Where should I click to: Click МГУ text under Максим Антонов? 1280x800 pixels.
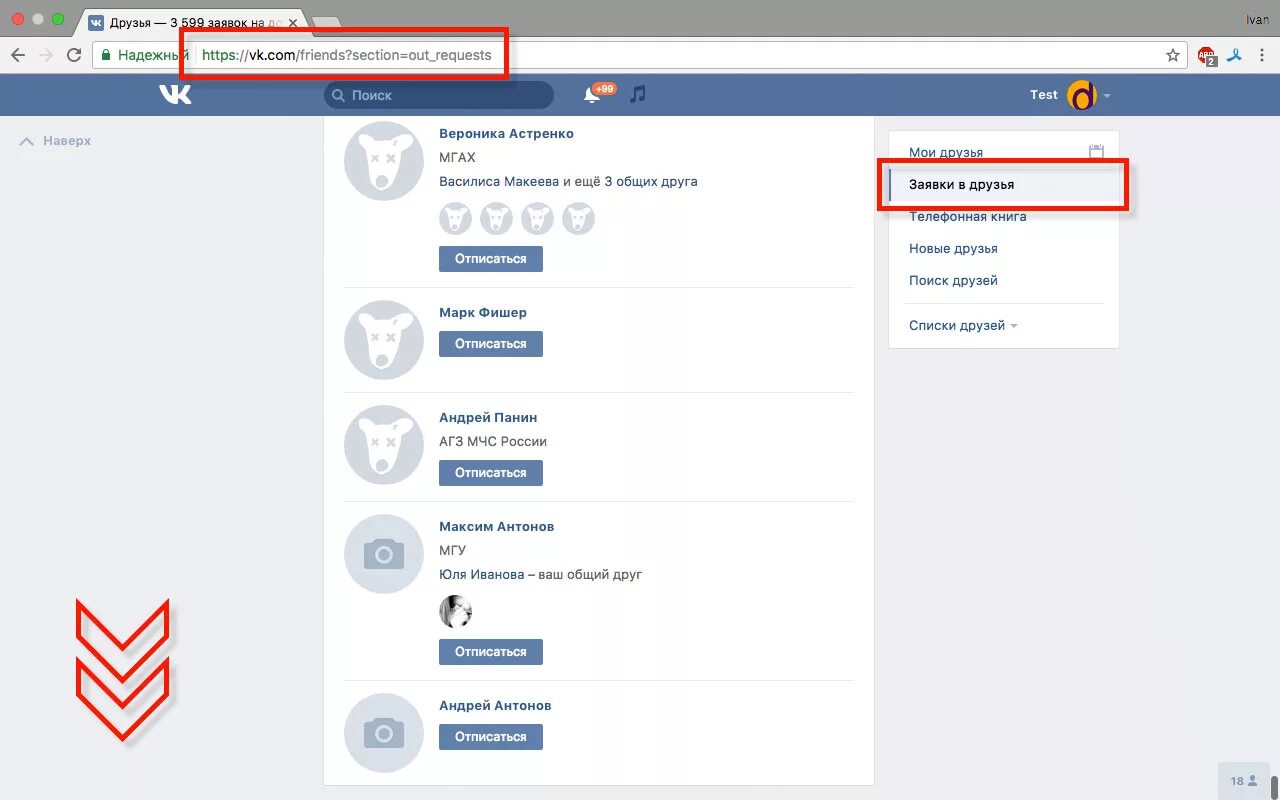452,550
